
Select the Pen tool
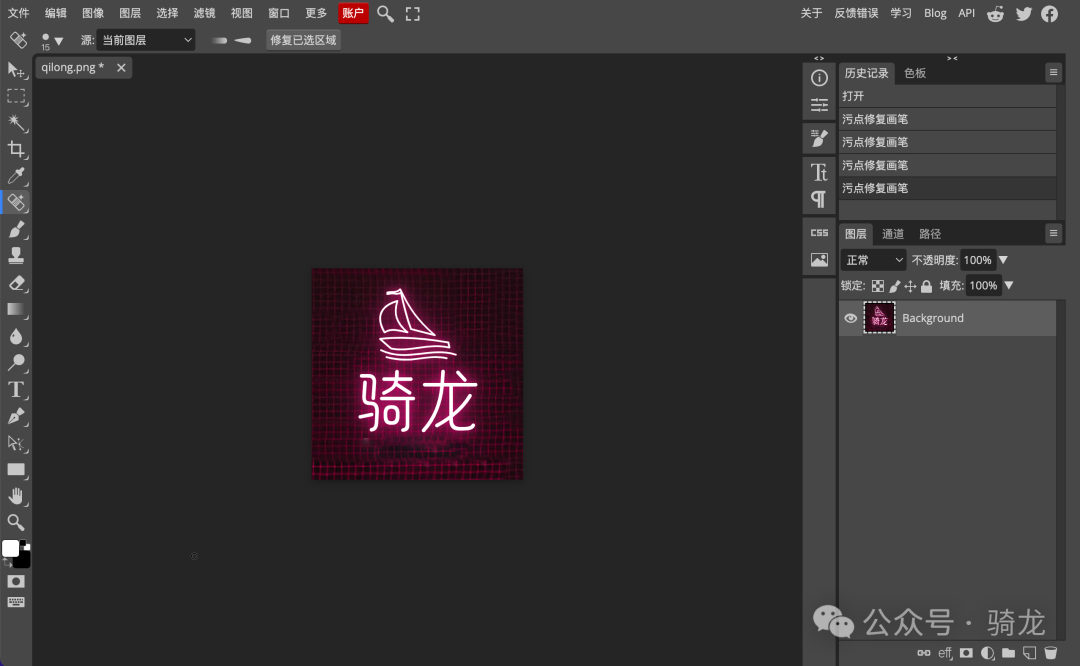tap(16, 416)
